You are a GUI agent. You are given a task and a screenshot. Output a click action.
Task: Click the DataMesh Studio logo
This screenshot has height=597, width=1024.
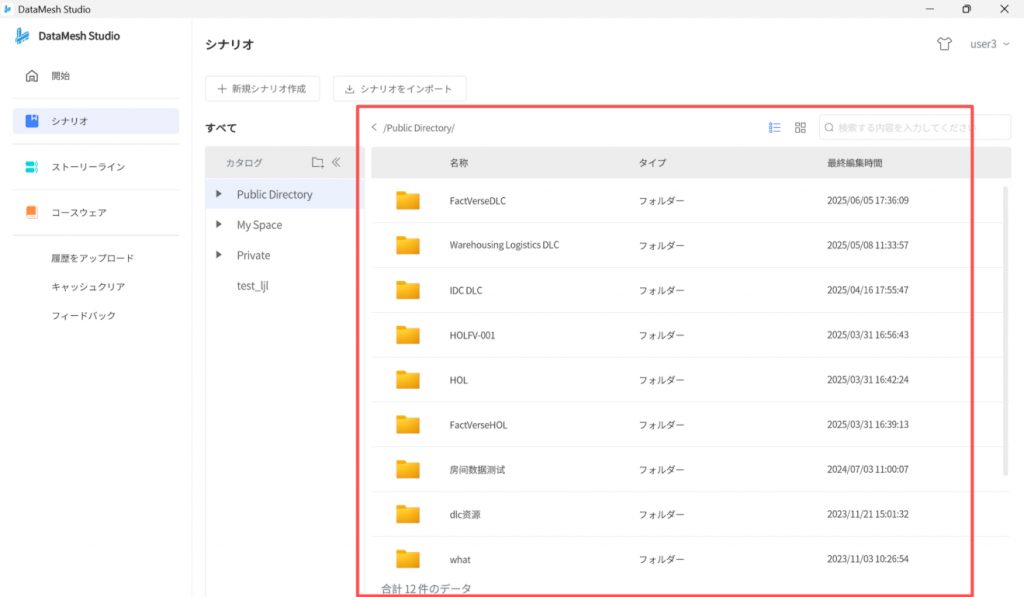coord(23,36)
